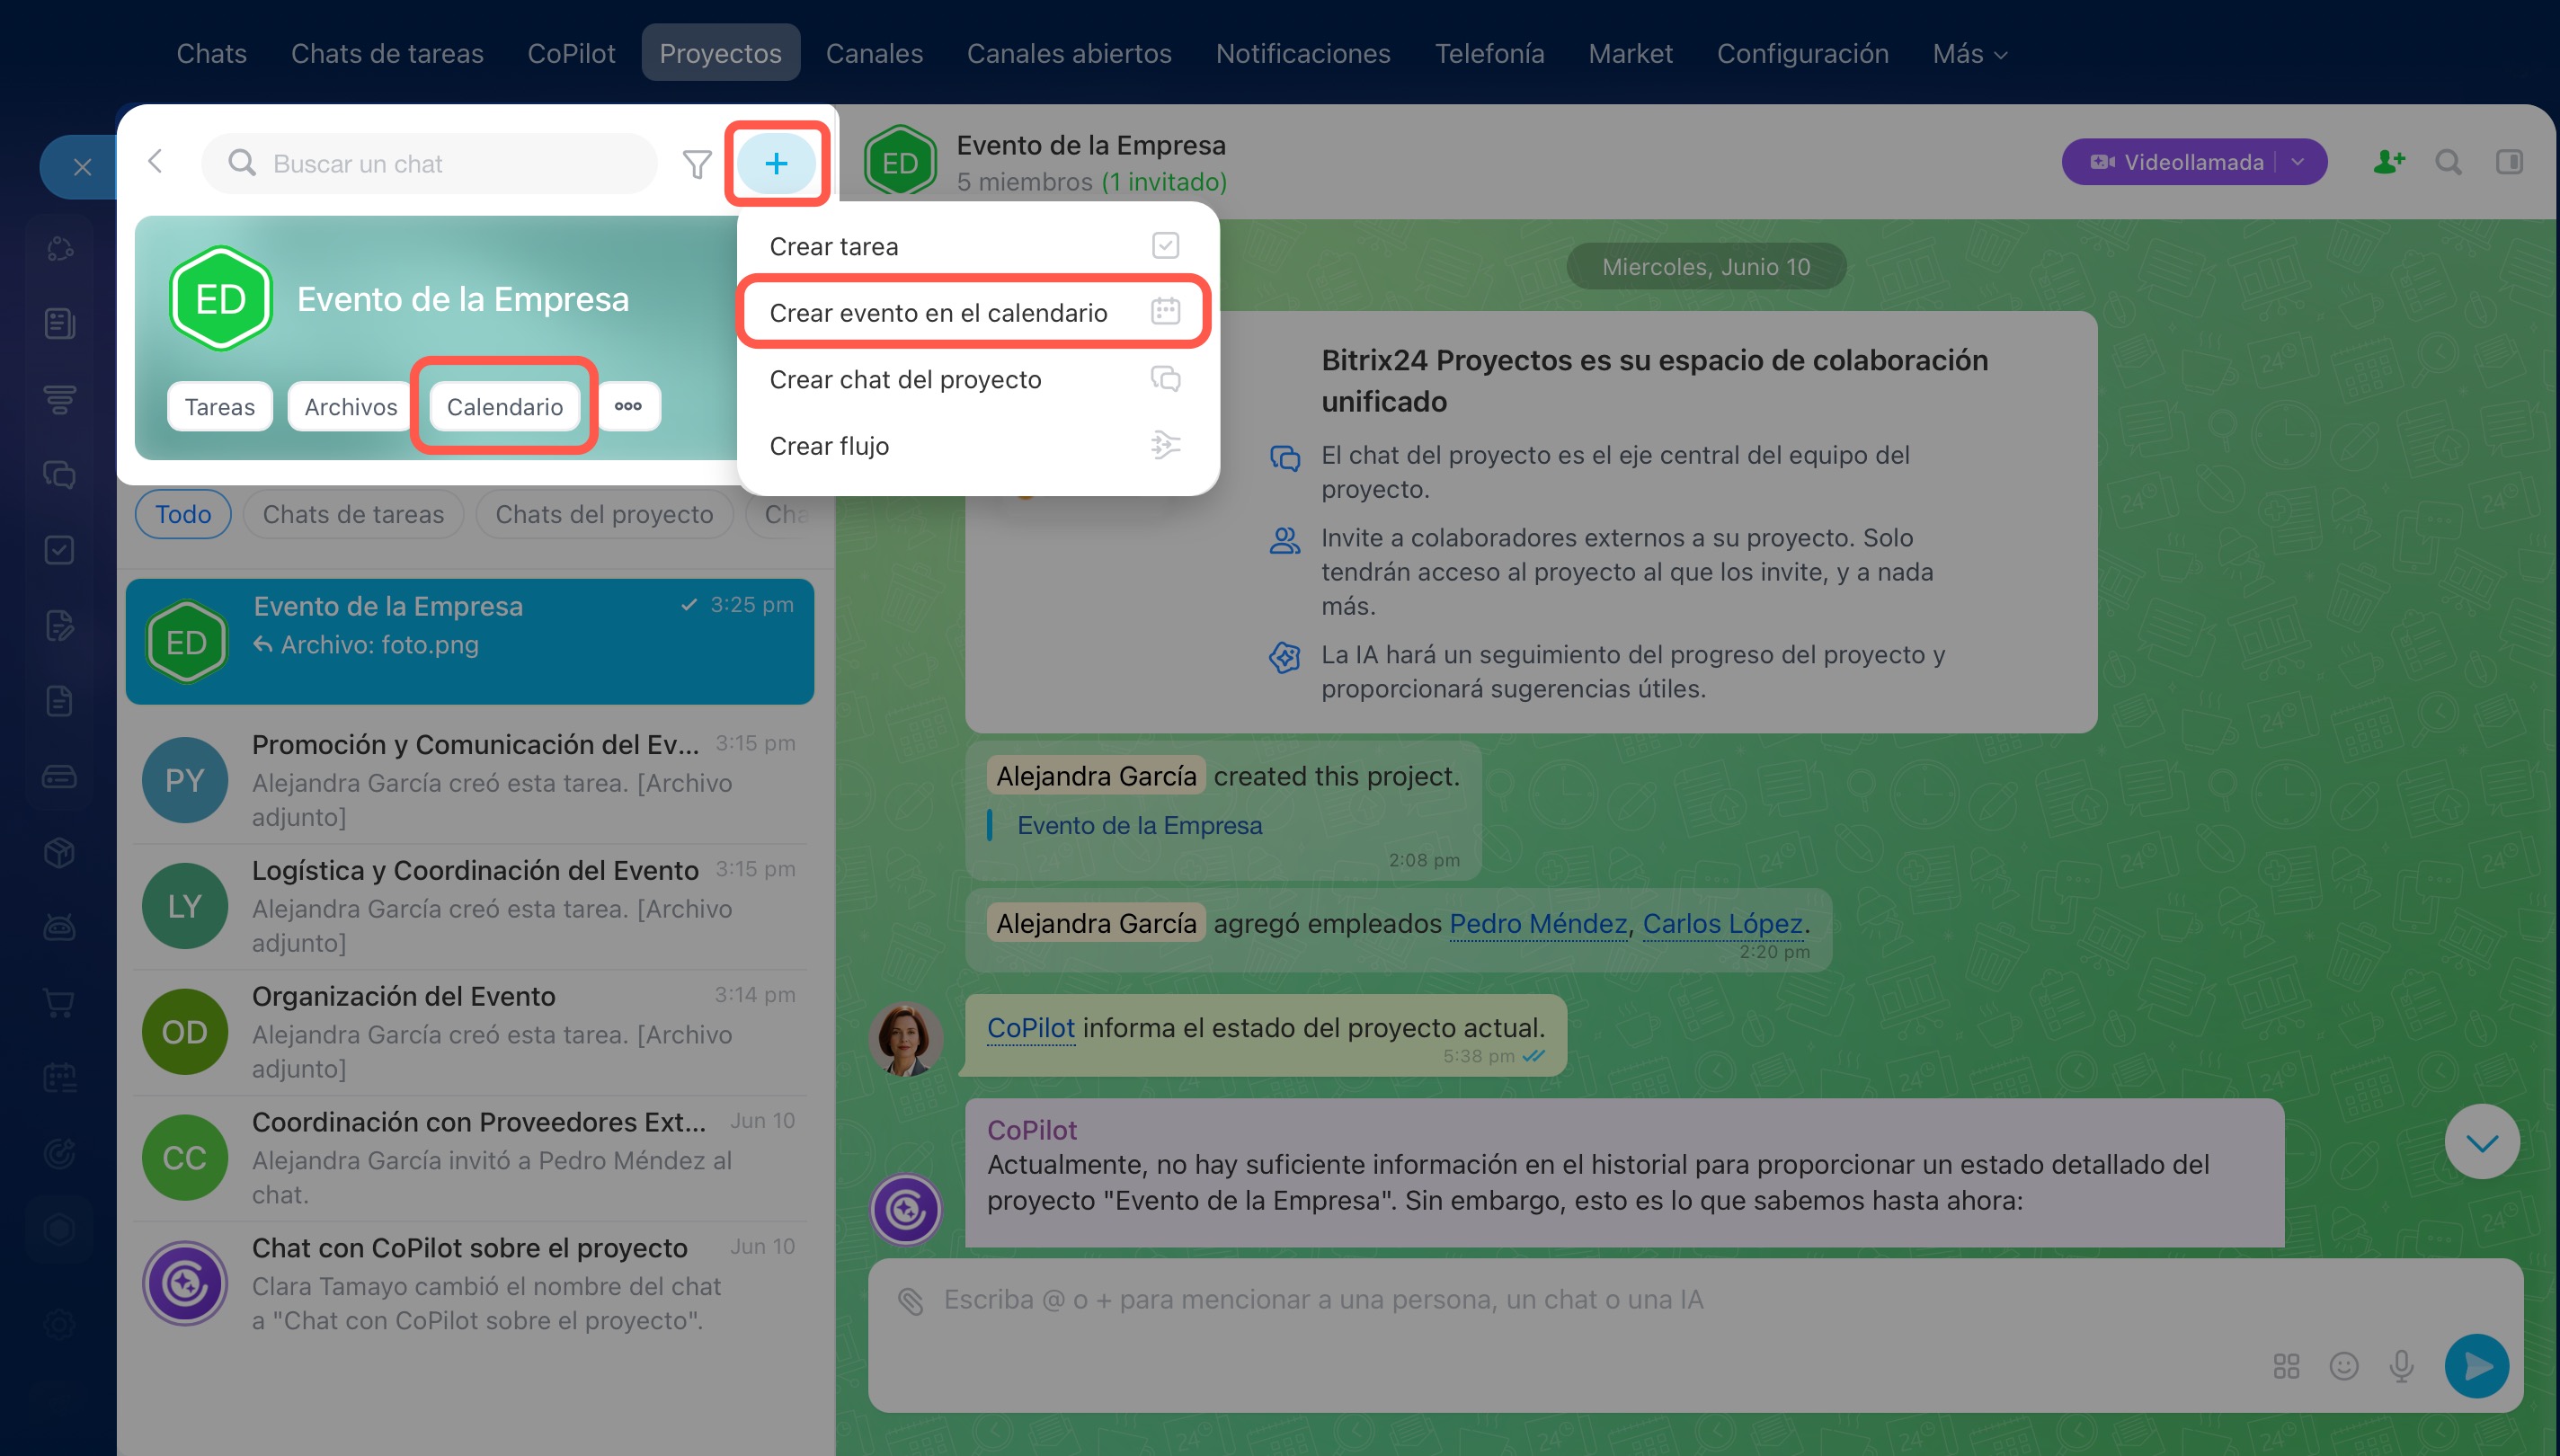
Task: Open the project Calendario button
Action: tap(505, 406)
